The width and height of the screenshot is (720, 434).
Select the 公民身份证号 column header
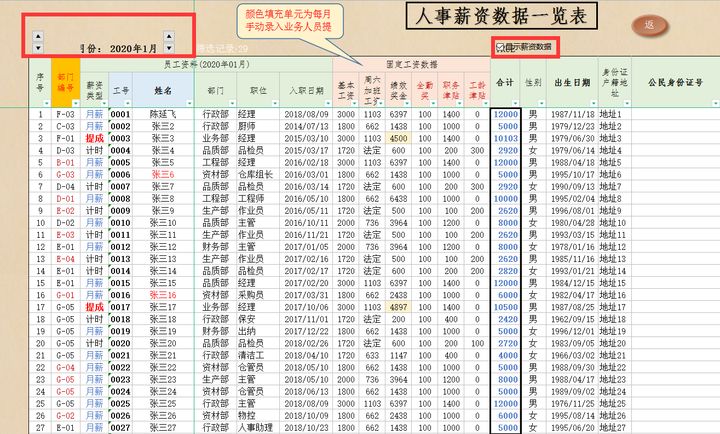pos(675,83)
